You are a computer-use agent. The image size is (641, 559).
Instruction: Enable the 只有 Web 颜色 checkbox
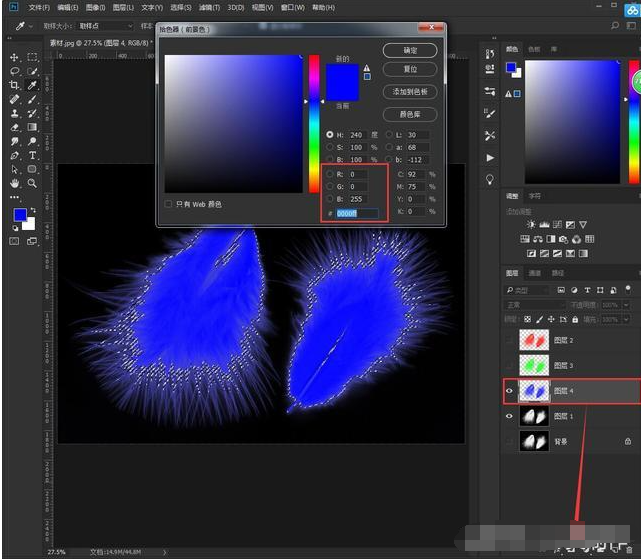point(168,204)
